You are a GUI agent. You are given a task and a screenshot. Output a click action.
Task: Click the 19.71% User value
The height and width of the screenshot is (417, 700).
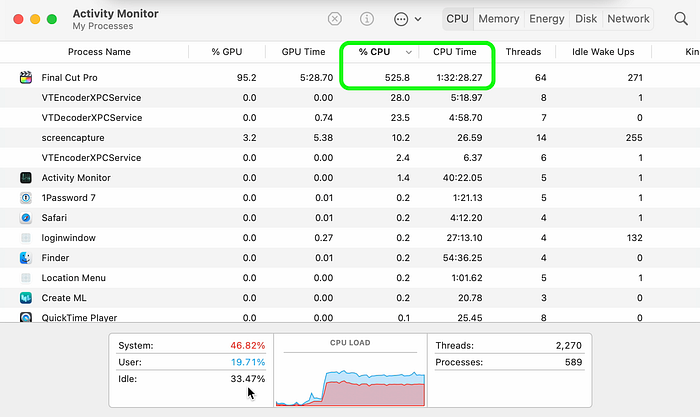coord(248,362)
